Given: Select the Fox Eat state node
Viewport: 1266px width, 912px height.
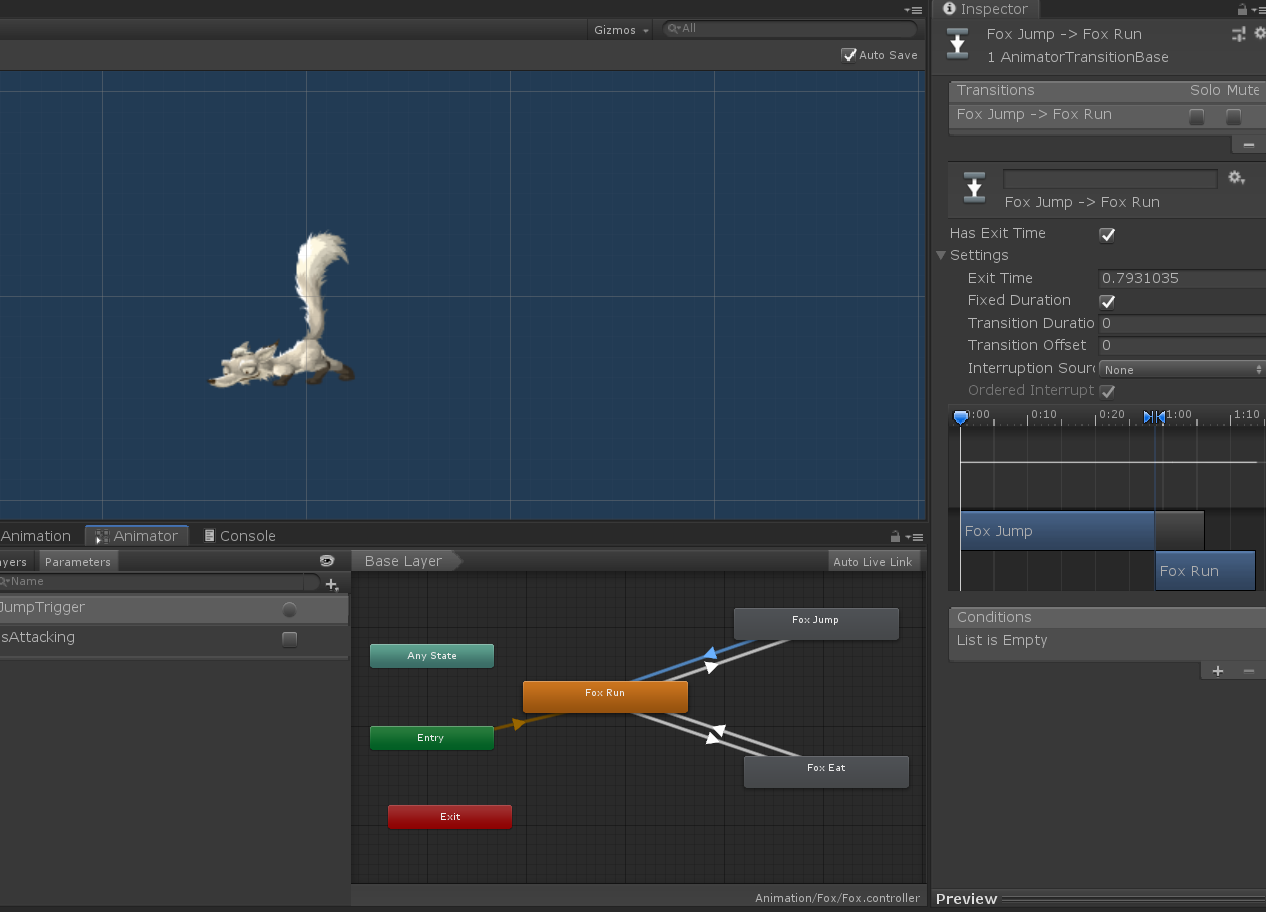Looking at the screenshot, I should (x=826, y=771).
